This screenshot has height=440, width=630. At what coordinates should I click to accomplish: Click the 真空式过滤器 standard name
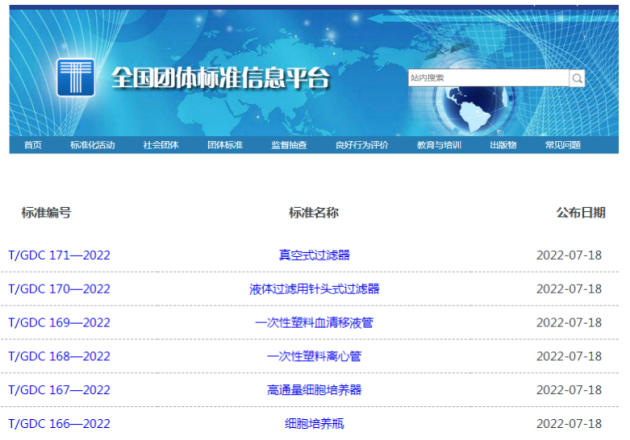pyautogui.click(x=314, y=255)
